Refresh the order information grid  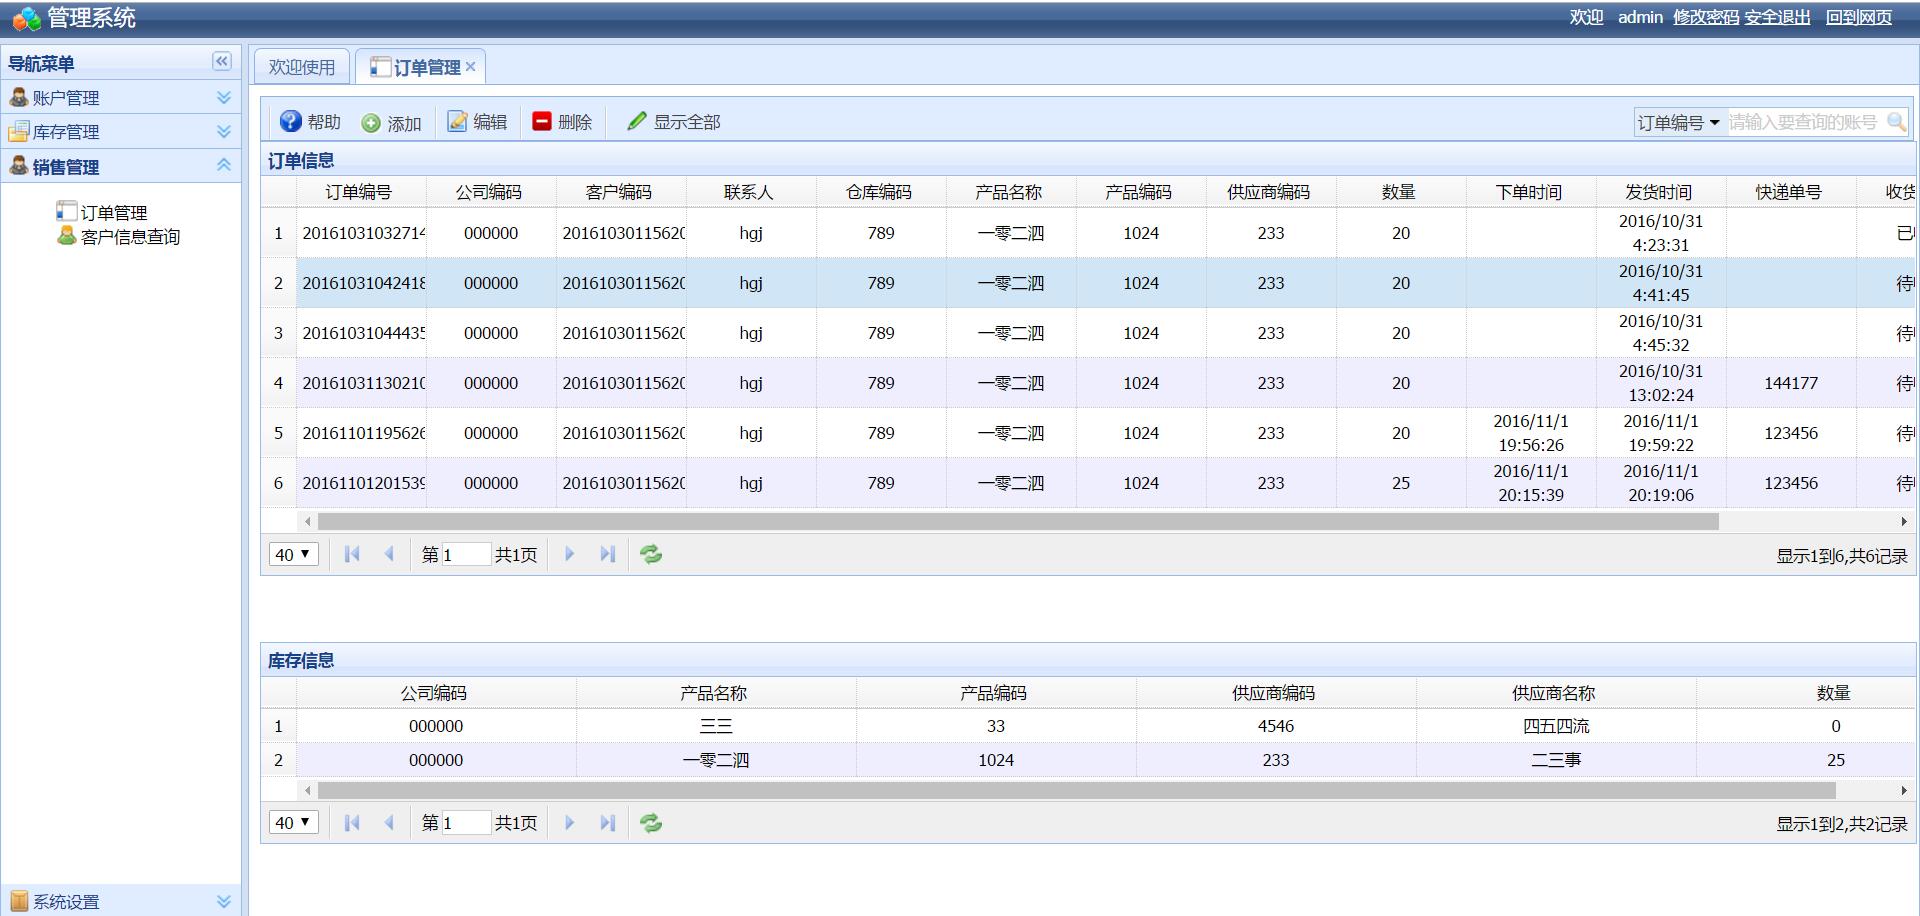(651, 554)
